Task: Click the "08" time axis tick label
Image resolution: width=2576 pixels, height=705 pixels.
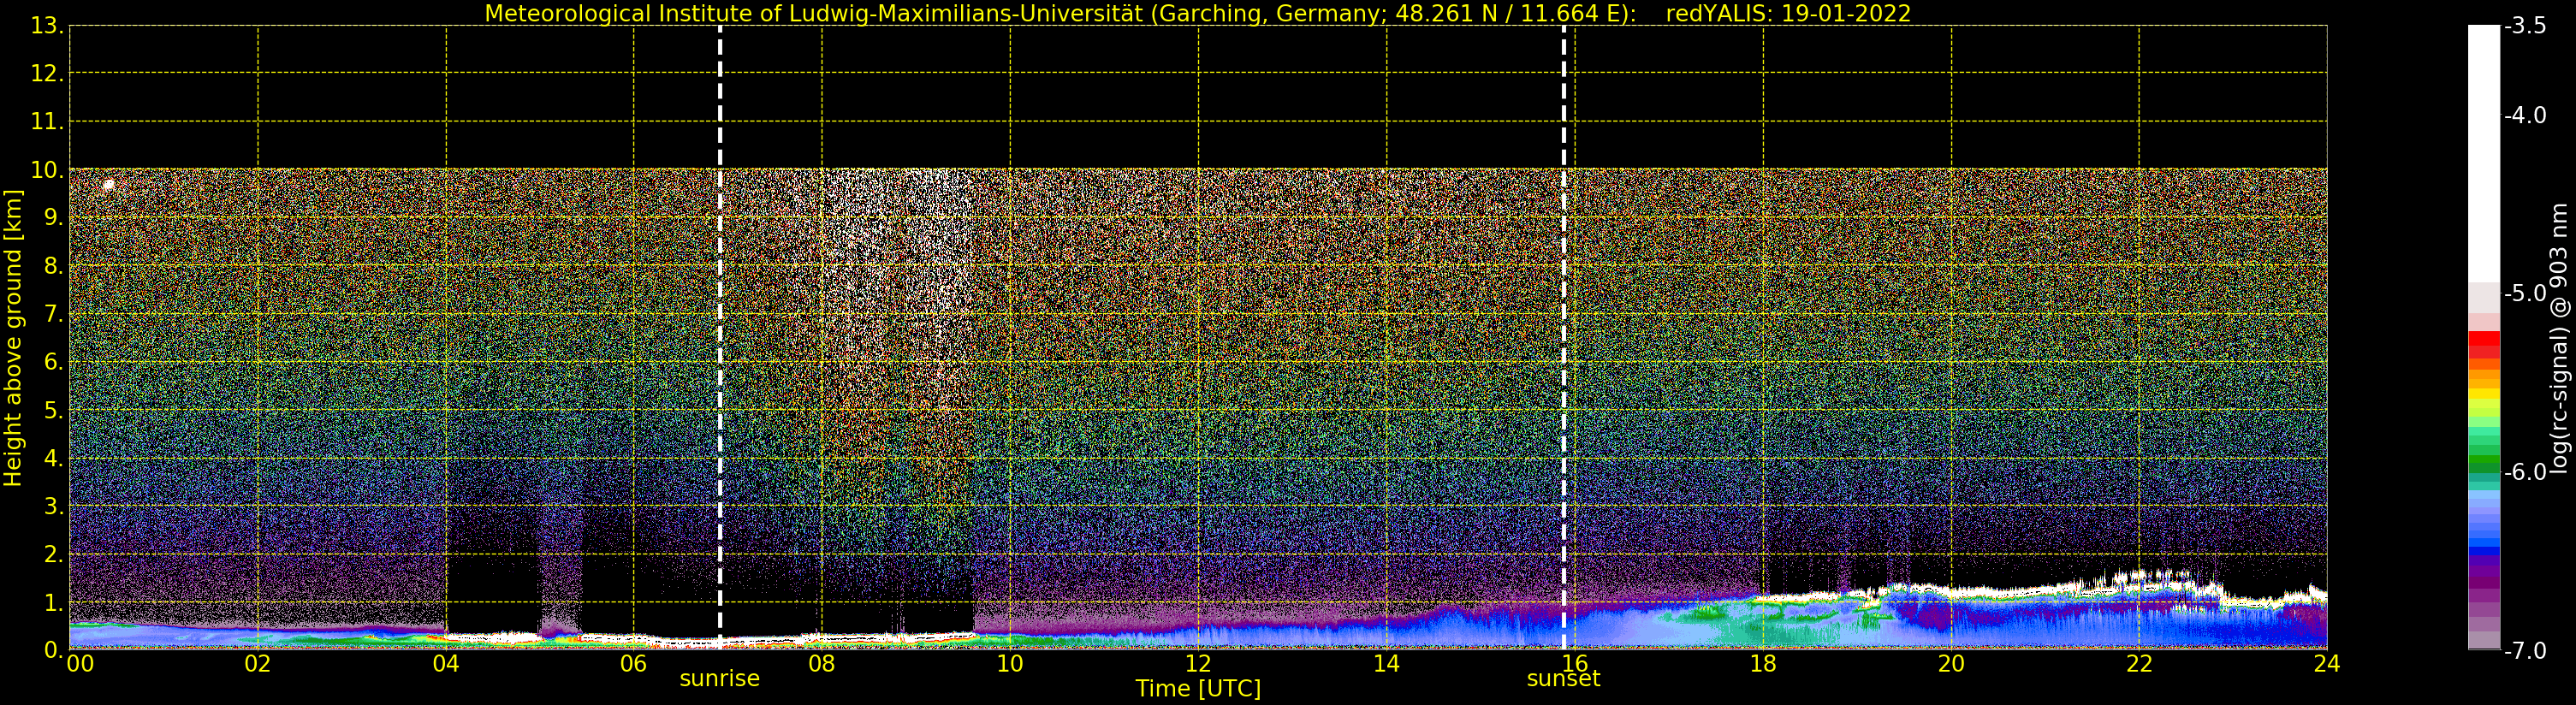Action: click(822, 664)
